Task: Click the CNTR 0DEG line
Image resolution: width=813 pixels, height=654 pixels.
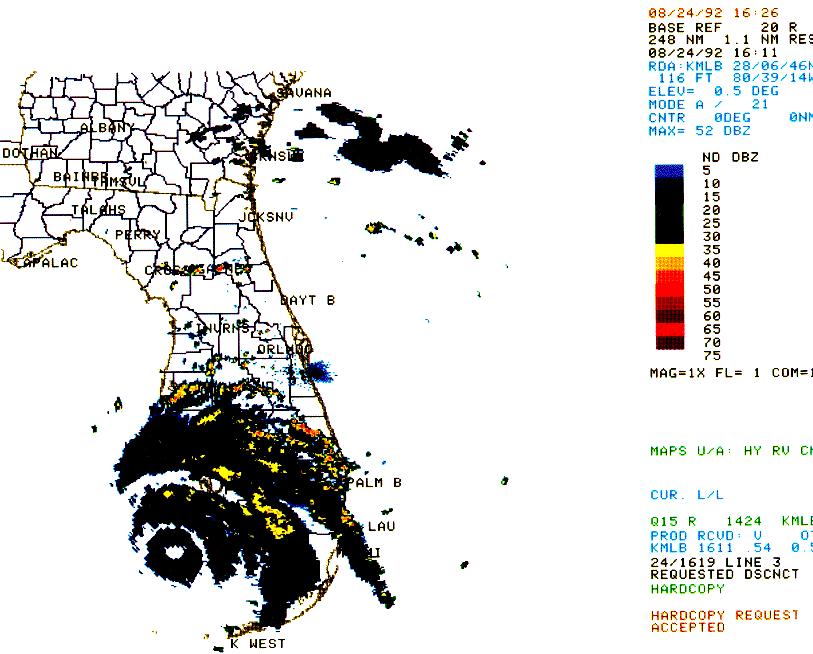Action: (x=731, y=118)
